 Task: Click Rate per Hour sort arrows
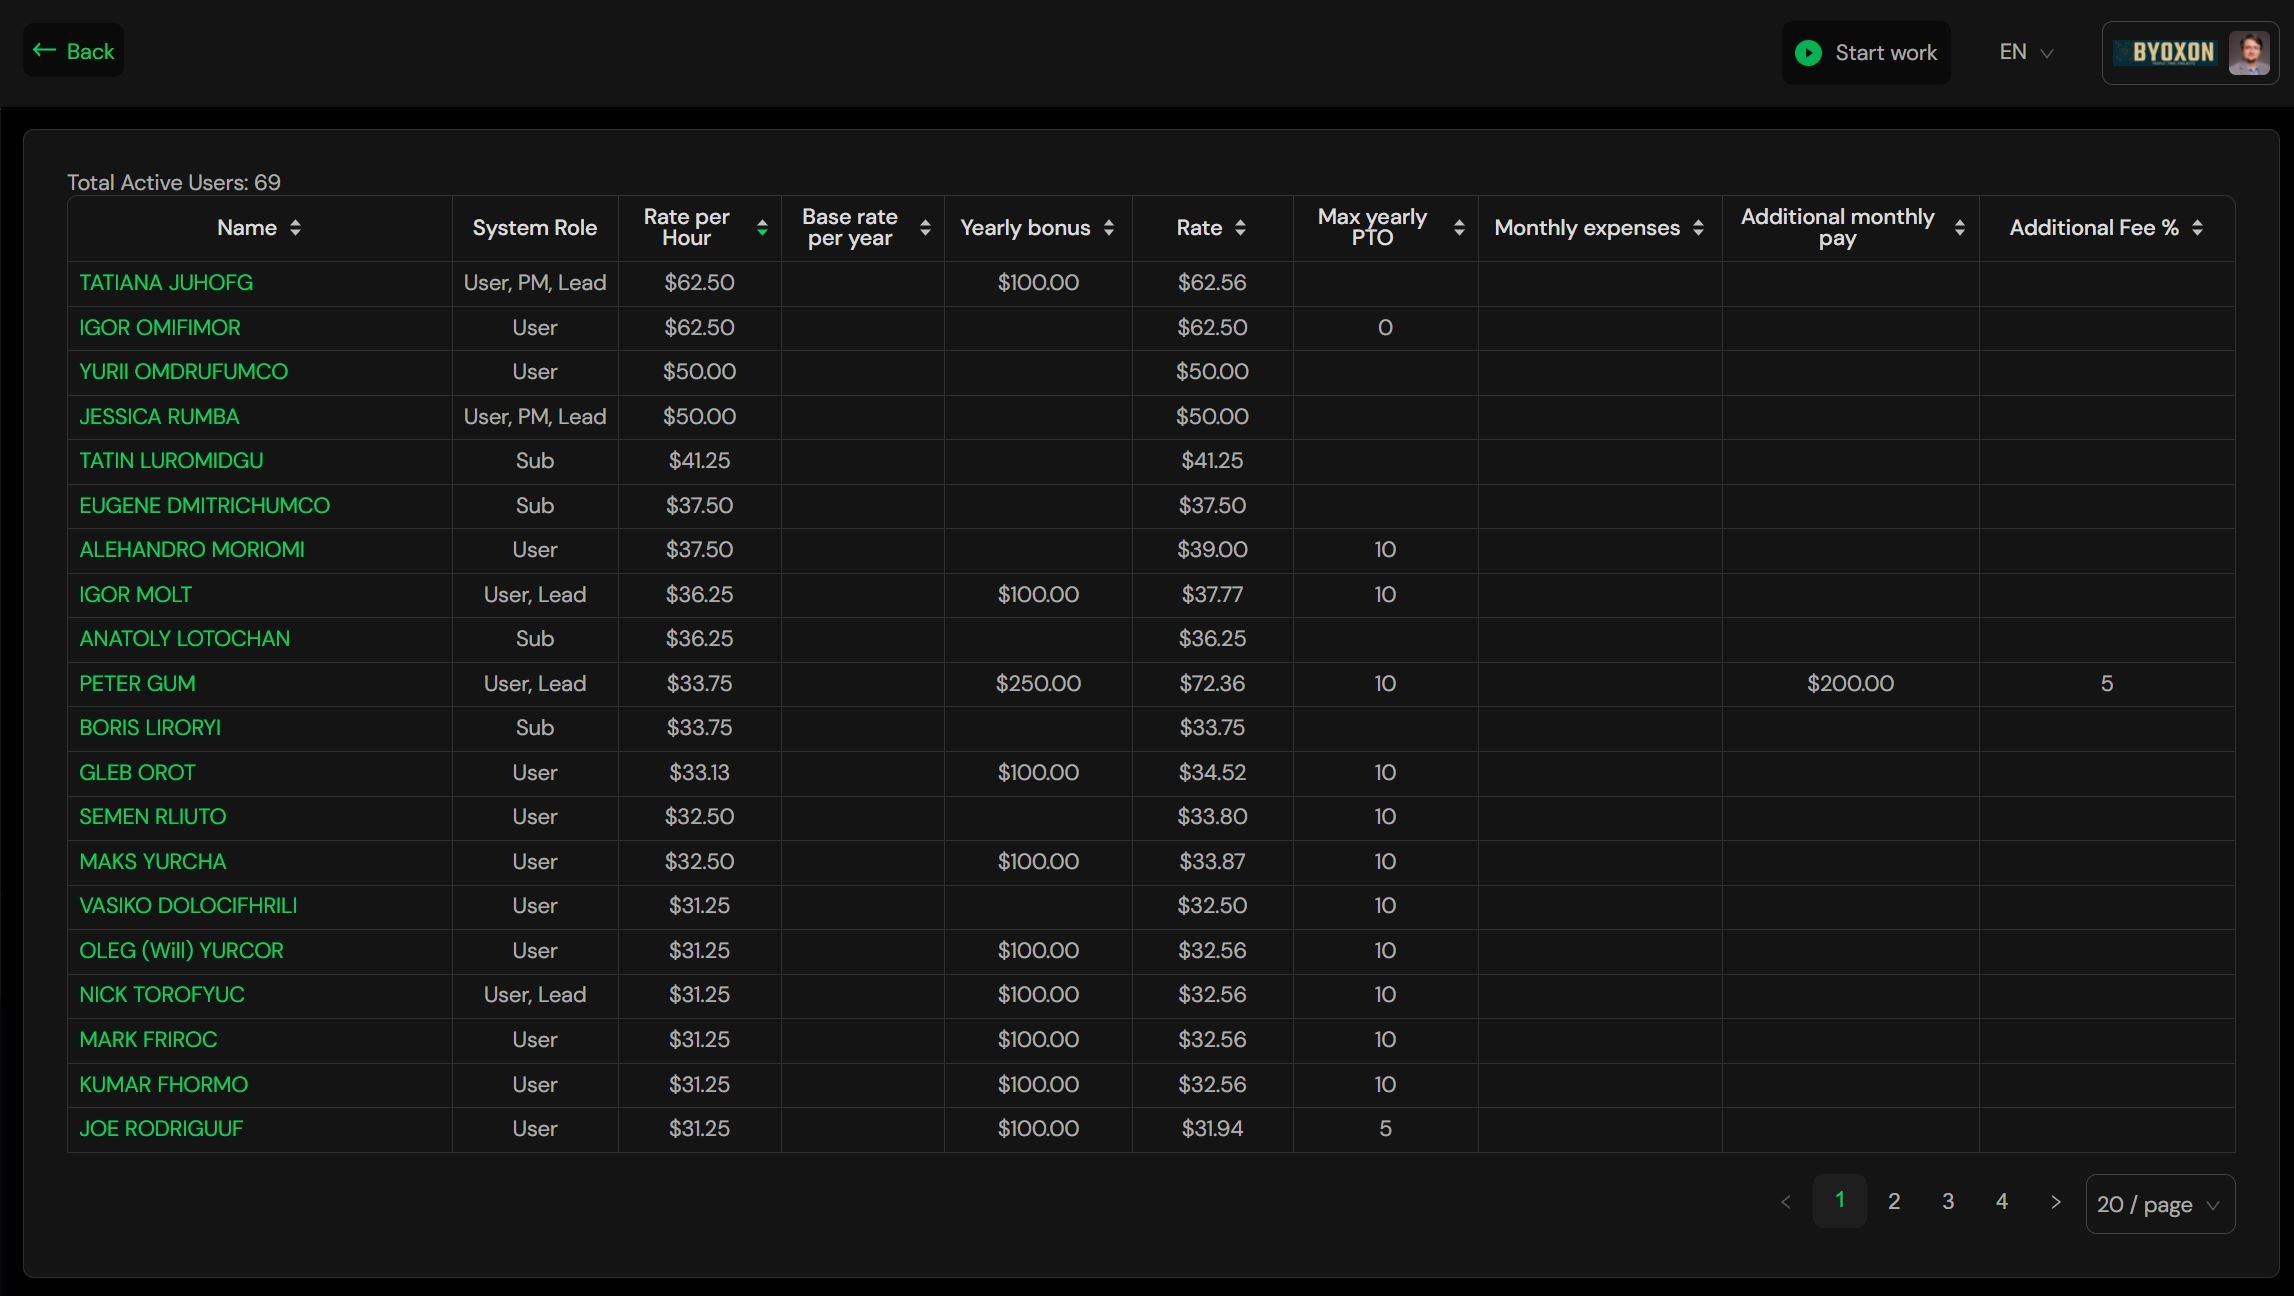[x=762, y=228]
